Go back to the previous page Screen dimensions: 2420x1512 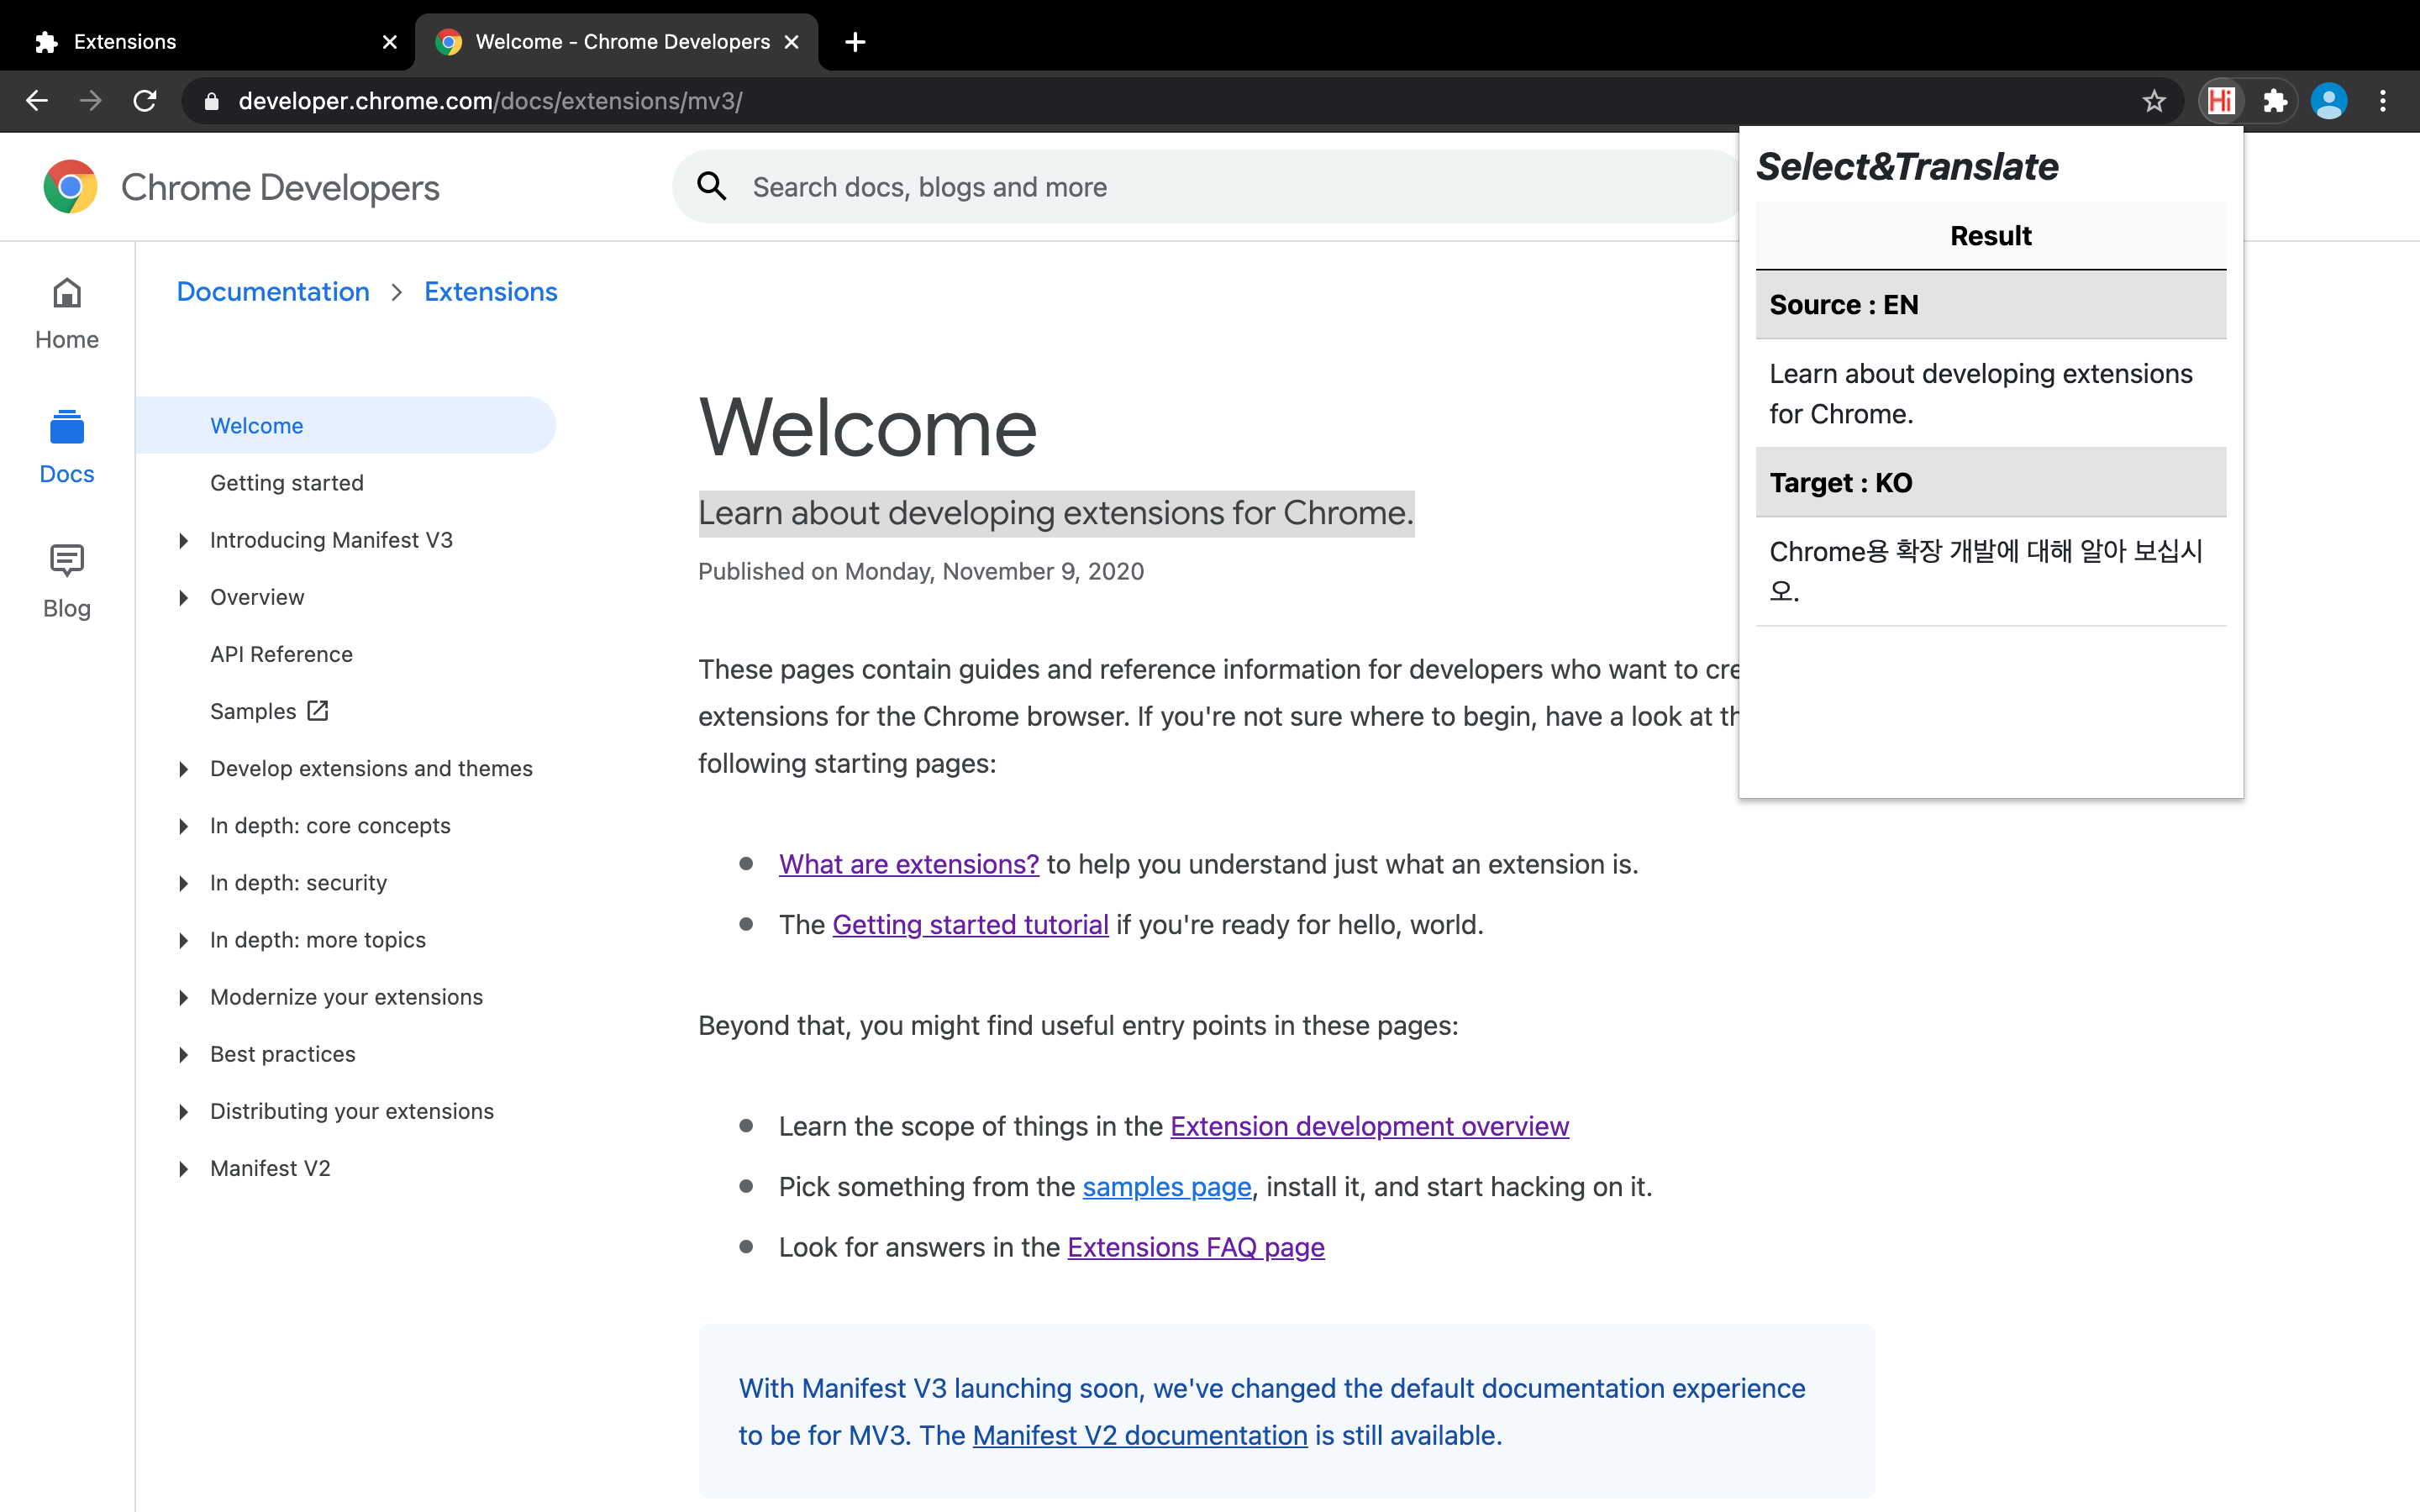tap(37, 101)
